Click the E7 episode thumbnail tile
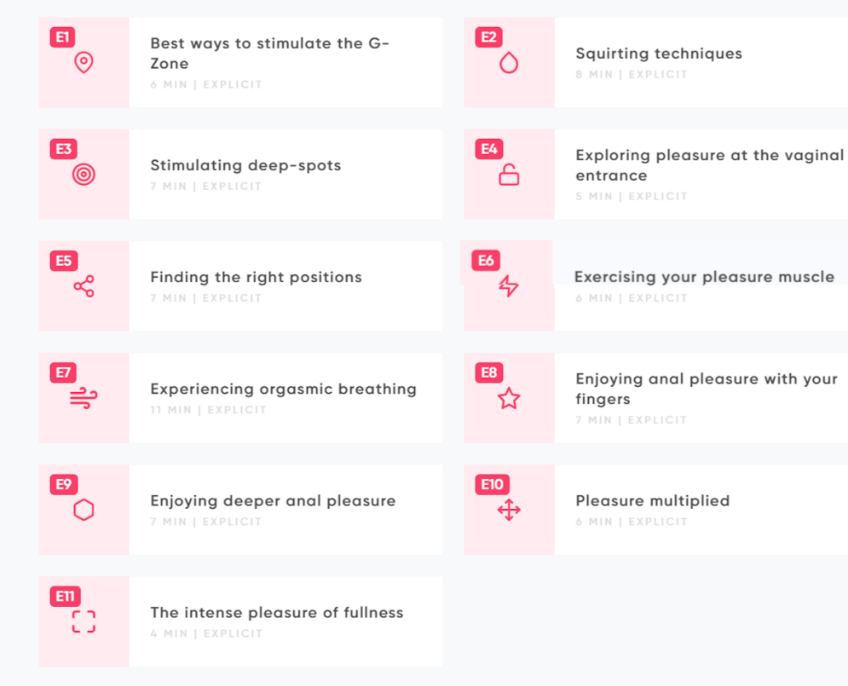The width and height of the screenshot is (848, 686). tap(84, 398)
